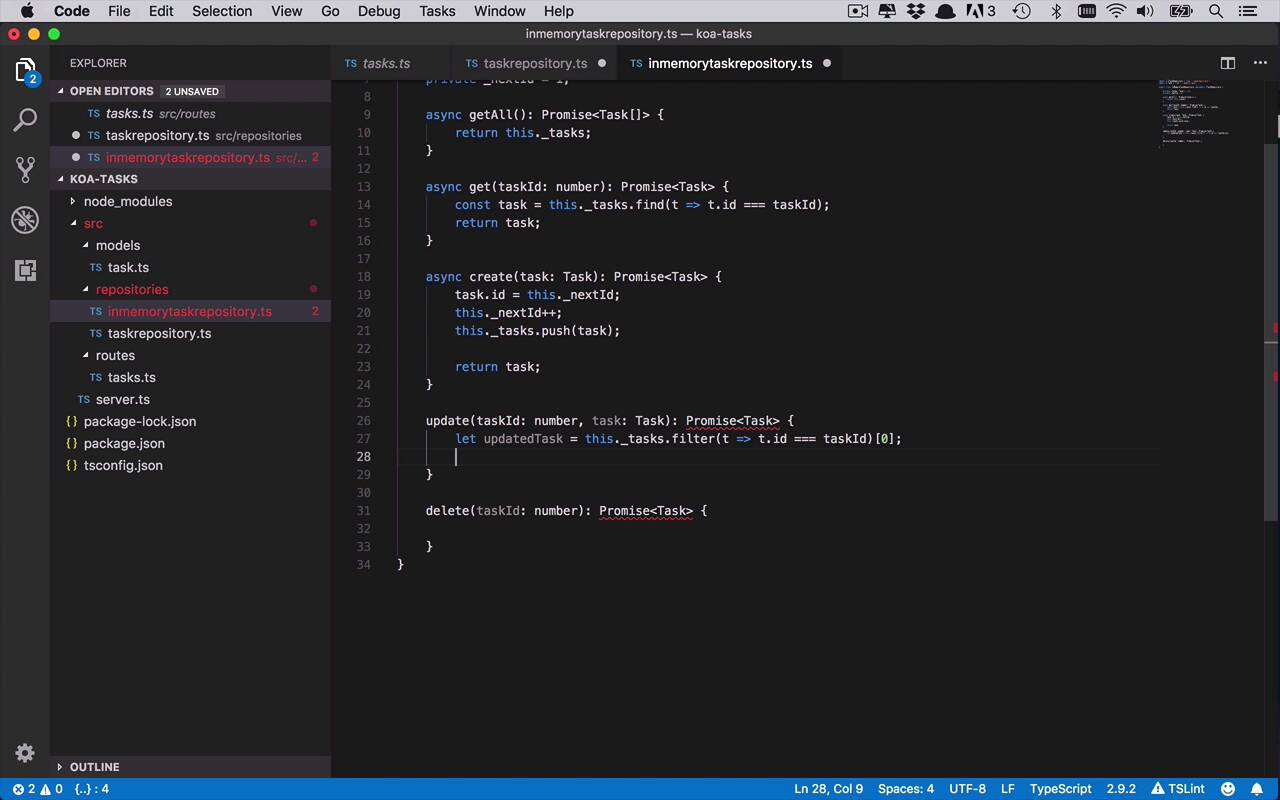The width and height of the screenshot is (1280, 800).
Task: Switch to the taskrepository.ts tab
Action: pos(534,63)
